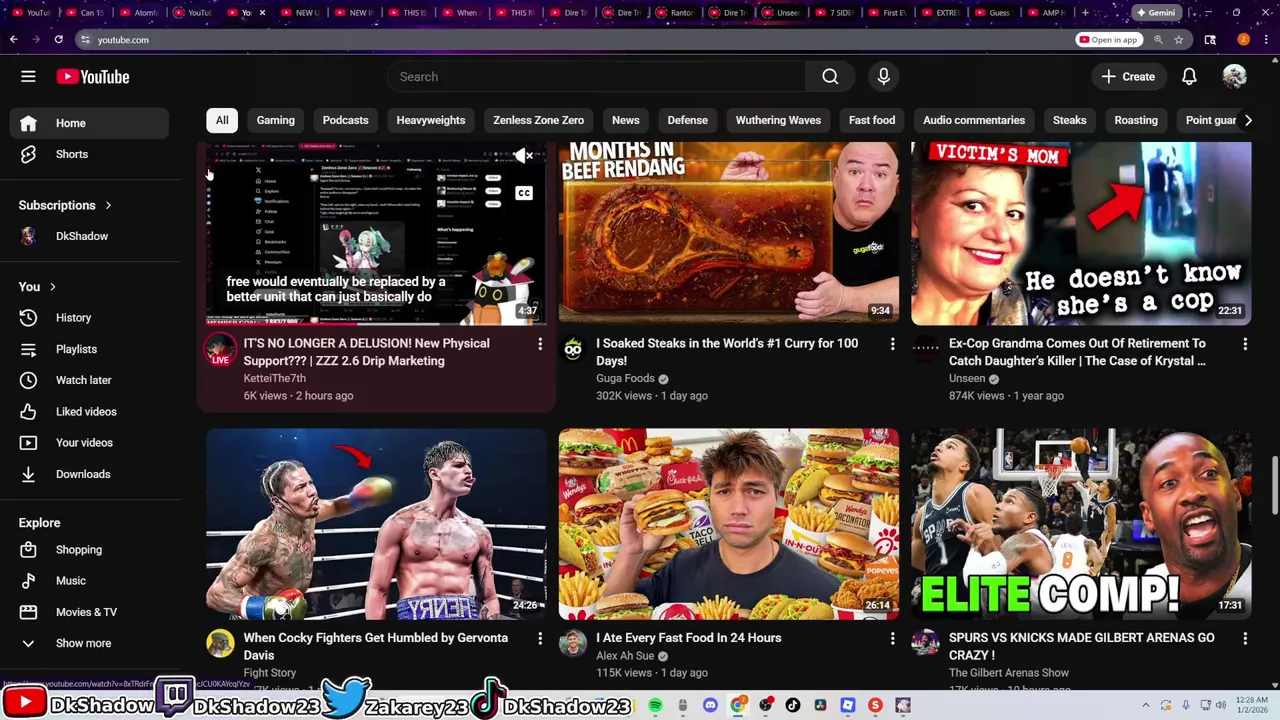Expand Show more in the sidebar

[x=91, y=643]
